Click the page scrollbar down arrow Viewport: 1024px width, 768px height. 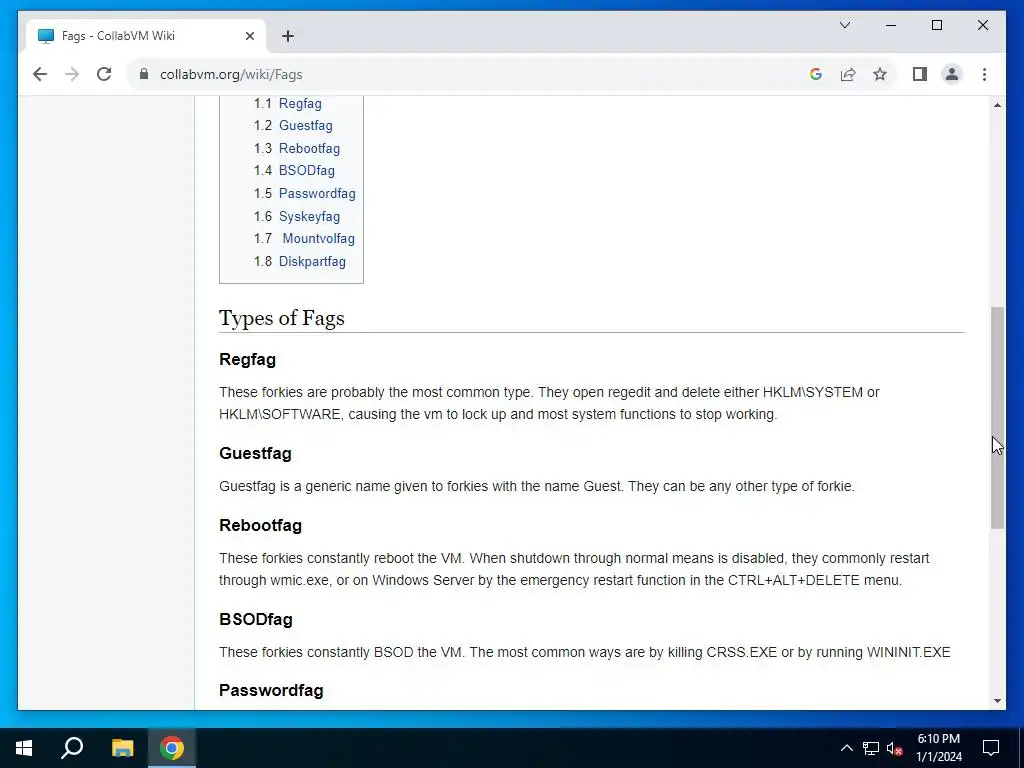997,701
